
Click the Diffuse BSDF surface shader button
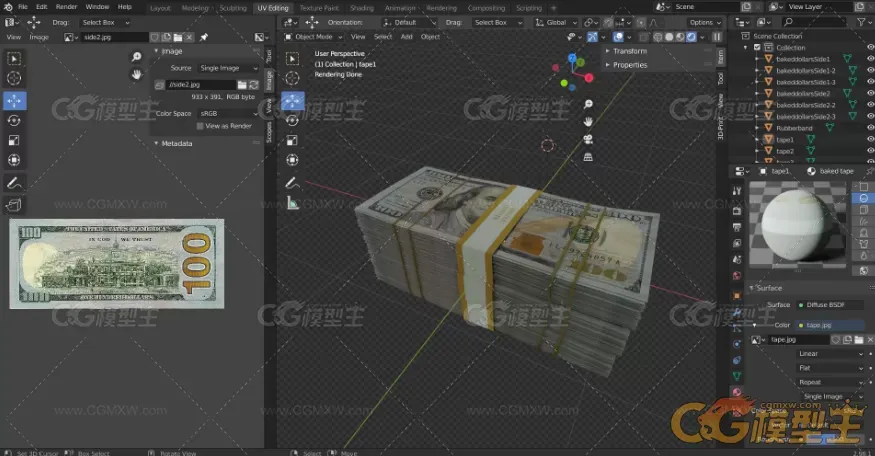830,305
